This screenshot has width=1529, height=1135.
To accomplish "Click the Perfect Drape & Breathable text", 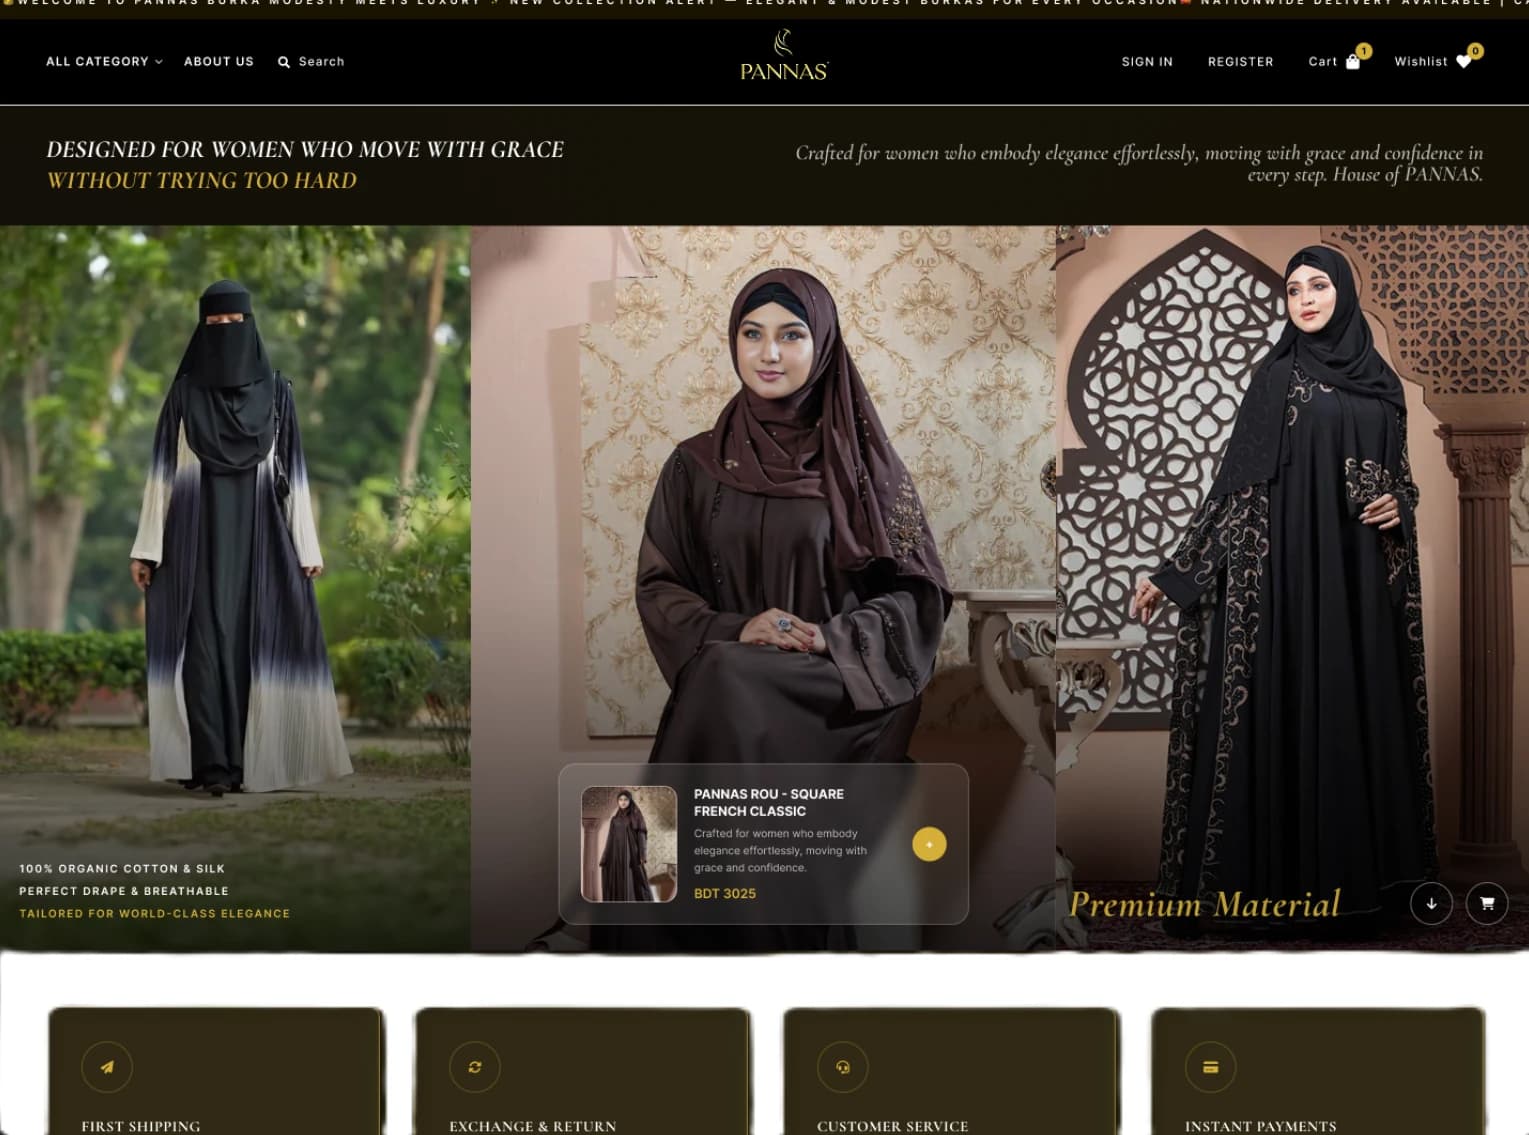I will (x=124, y=891).
